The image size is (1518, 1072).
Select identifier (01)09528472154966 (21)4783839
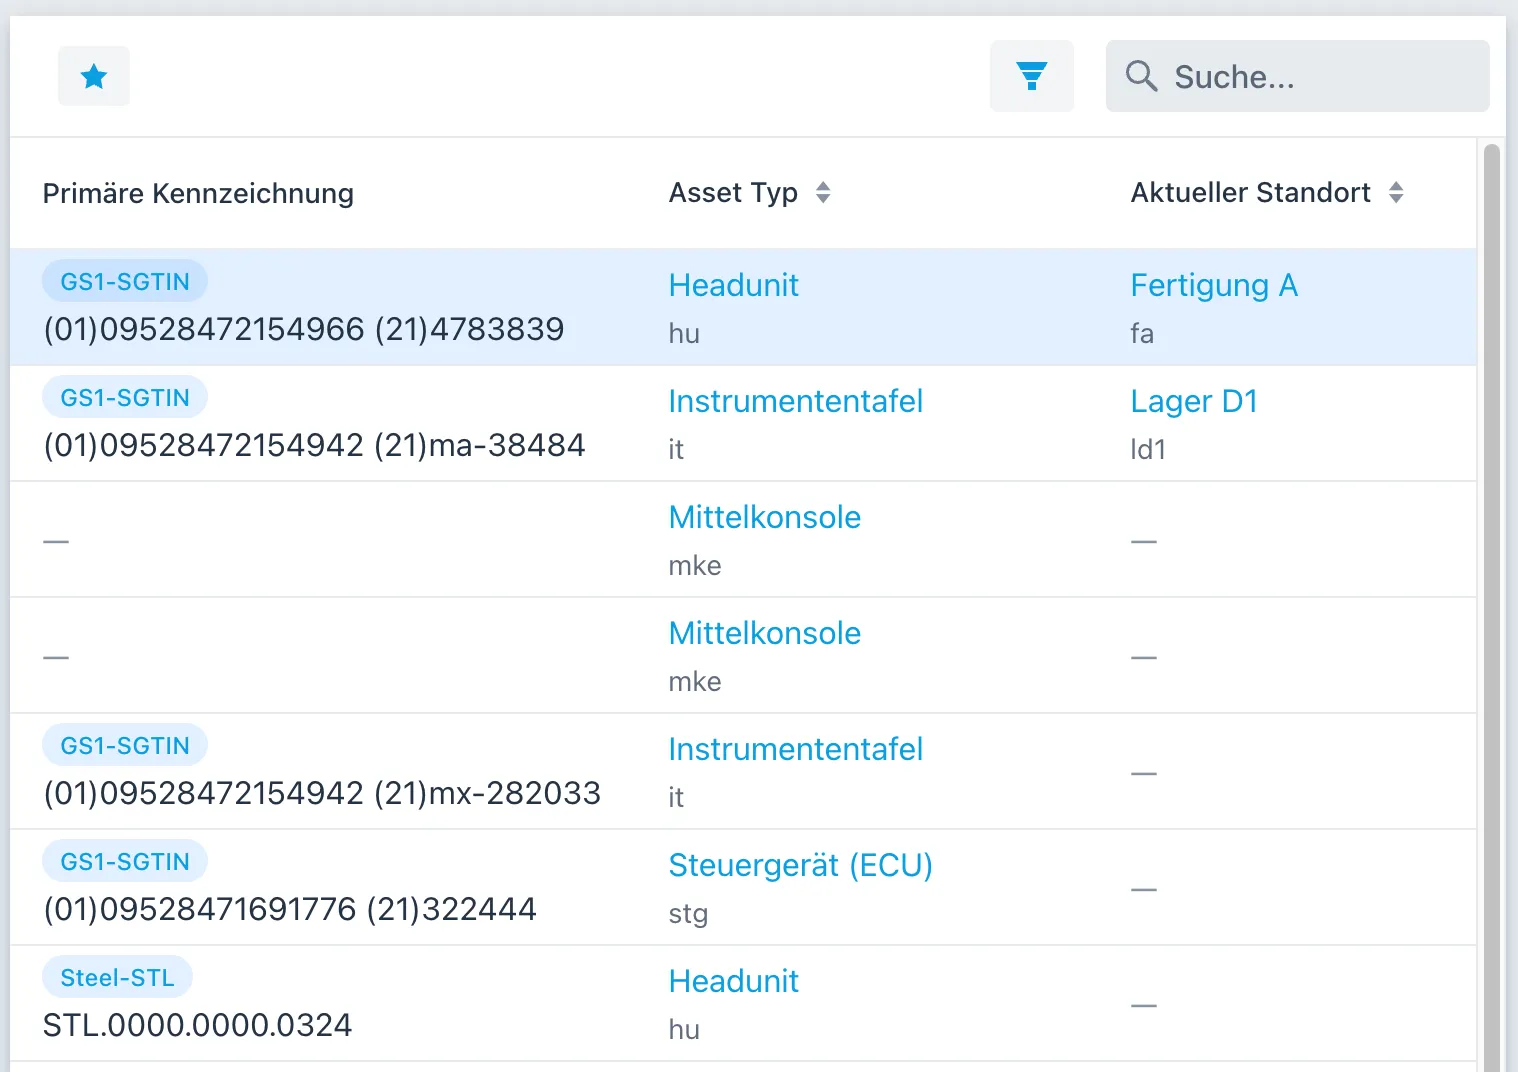click(304, 329)
